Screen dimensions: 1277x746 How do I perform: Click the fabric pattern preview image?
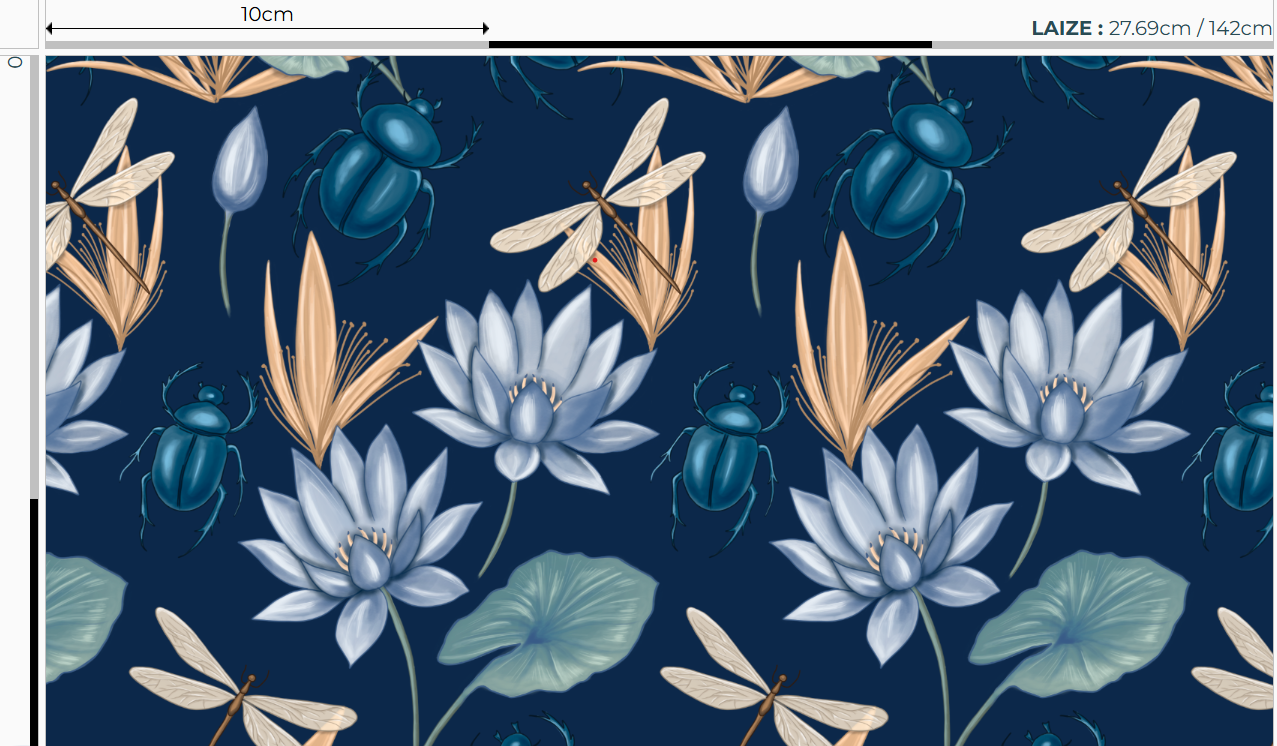point(659,401)
